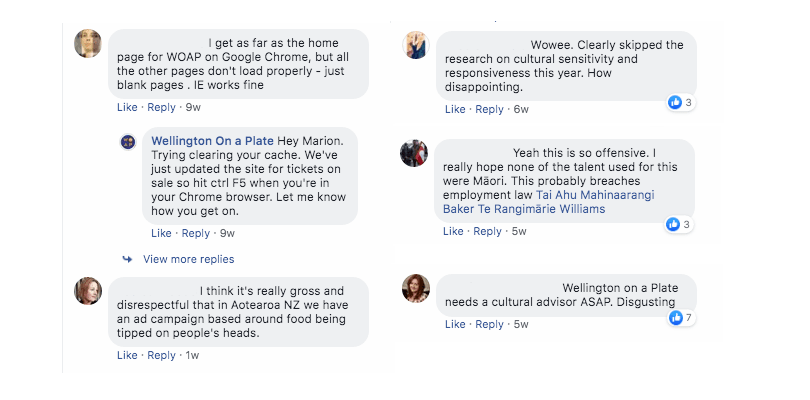This screenshot has height=400, width=810.
Task: Click the 6w timestamp on the Wowee comment
Action: point(520,109)
